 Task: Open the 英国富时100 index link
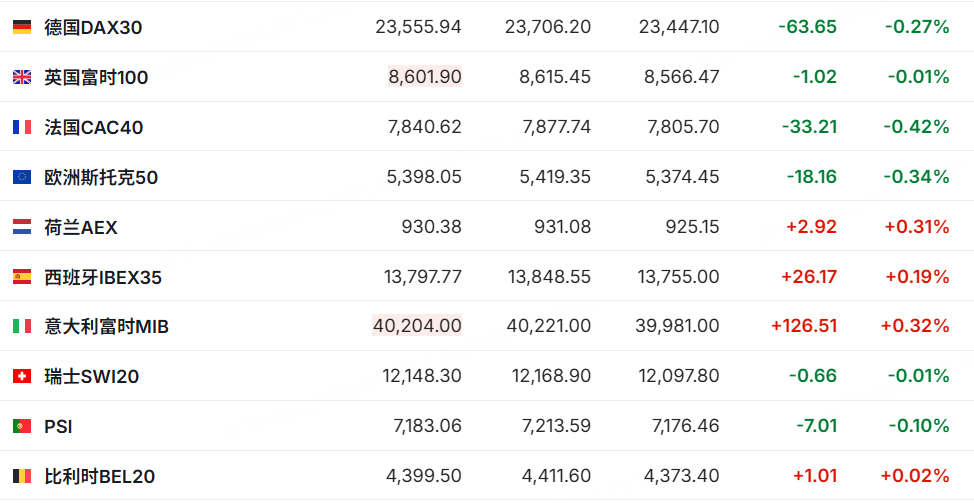coord(96,78)
